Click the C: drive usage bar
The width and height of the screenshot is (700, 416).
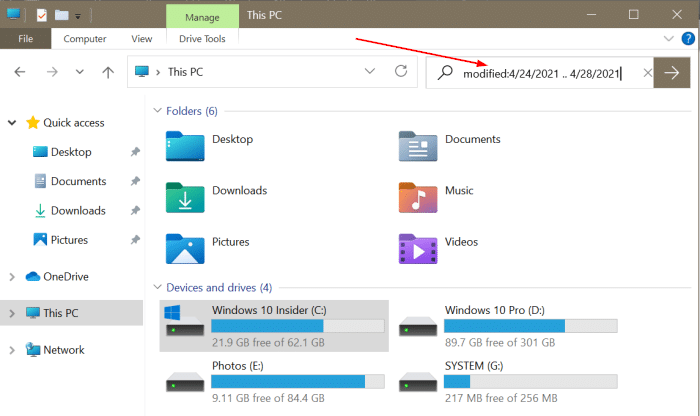[x=298, y=326]
